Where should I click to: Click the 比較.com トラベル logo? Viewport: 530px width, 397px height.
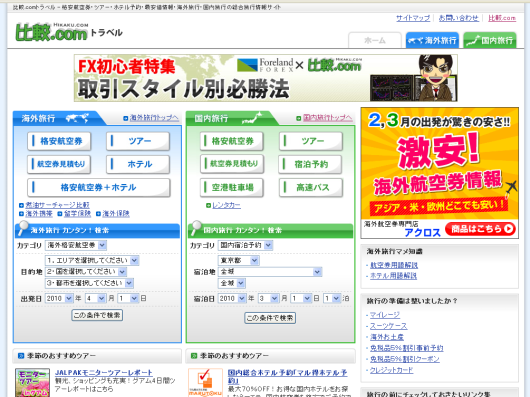(69, 32)
